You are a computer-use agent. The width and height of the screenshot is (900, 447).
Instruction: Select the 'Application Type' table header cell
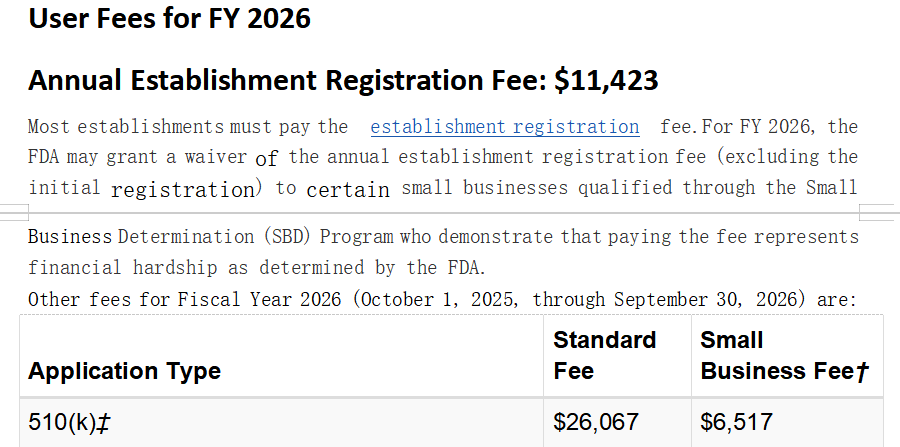point(281,356)
